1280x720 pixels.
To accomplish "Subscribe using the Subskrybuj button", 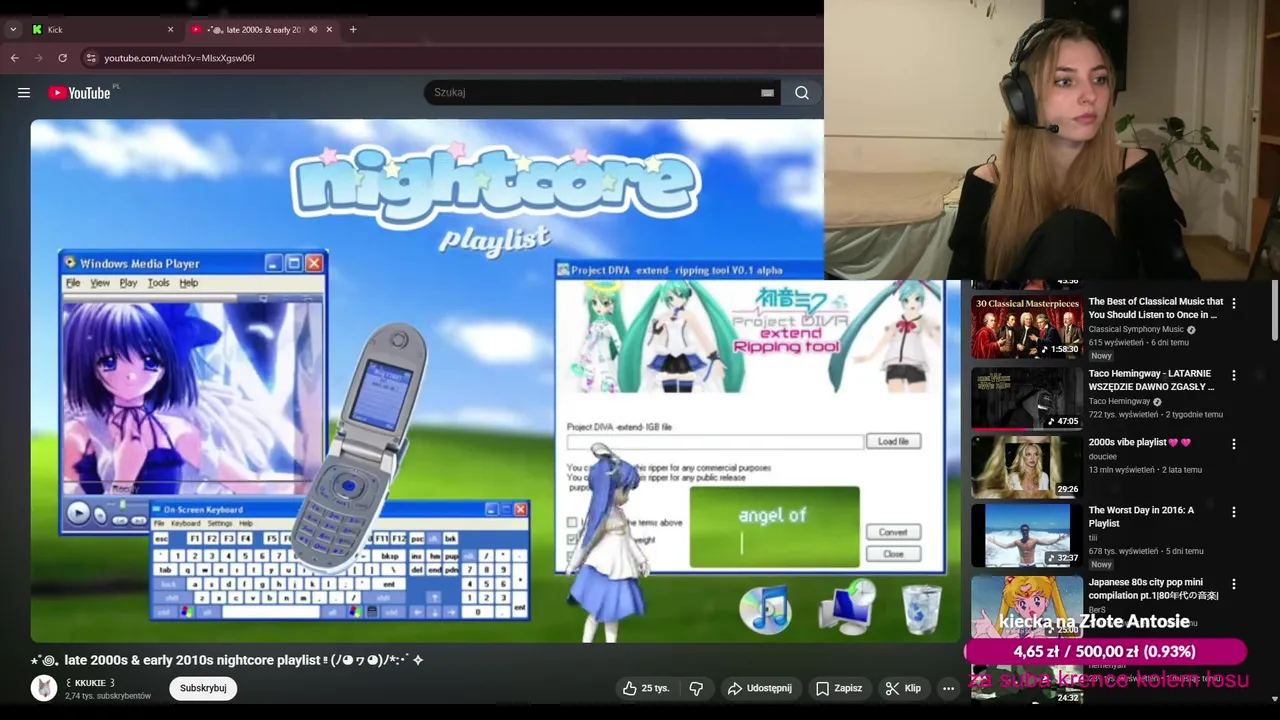I will (x=203, y=688).
